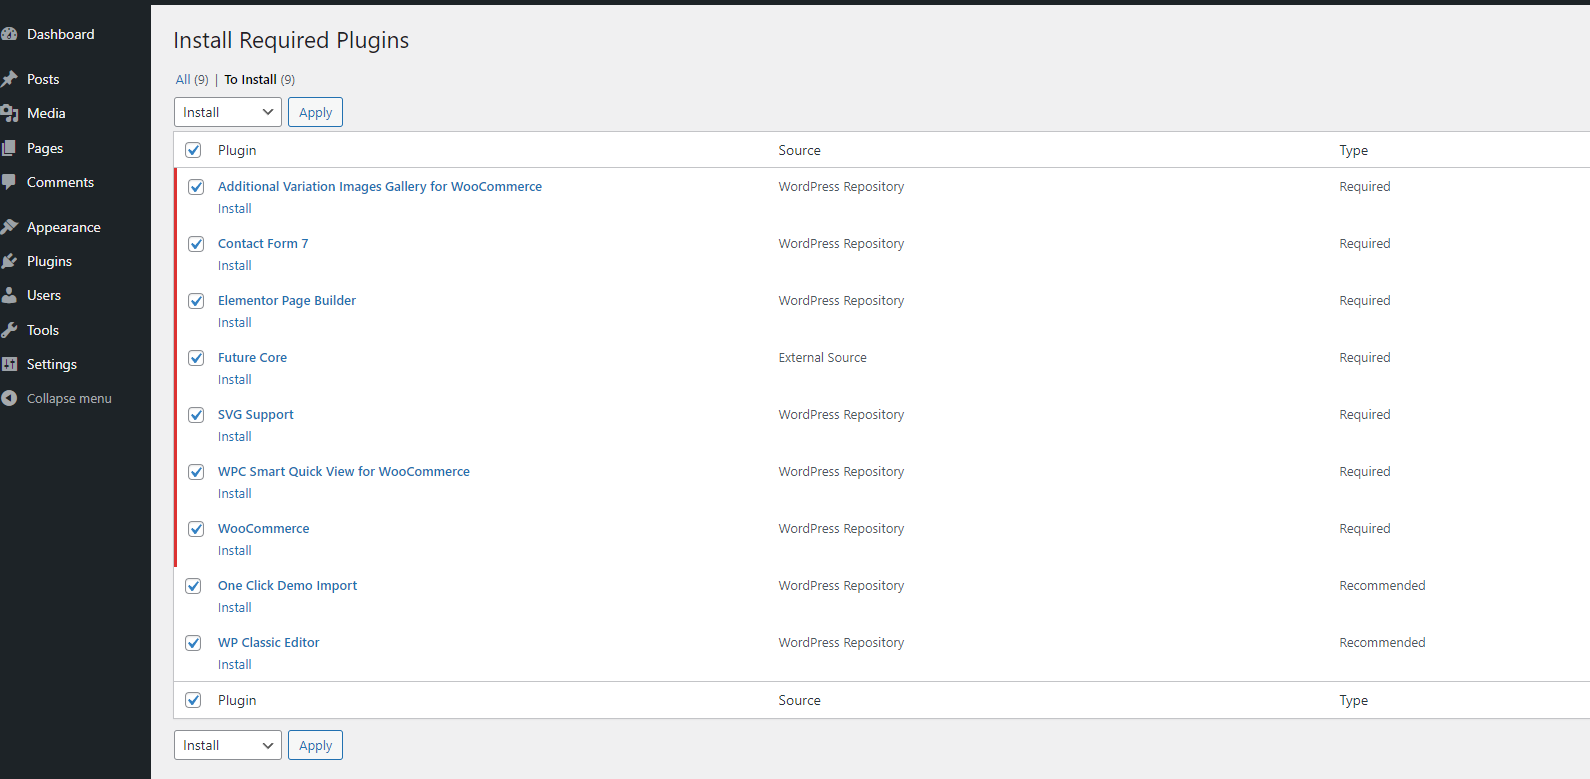Click the Posts pushpin icon
Viewport: 1590px width, 779px height.
[x=10, y=79]
